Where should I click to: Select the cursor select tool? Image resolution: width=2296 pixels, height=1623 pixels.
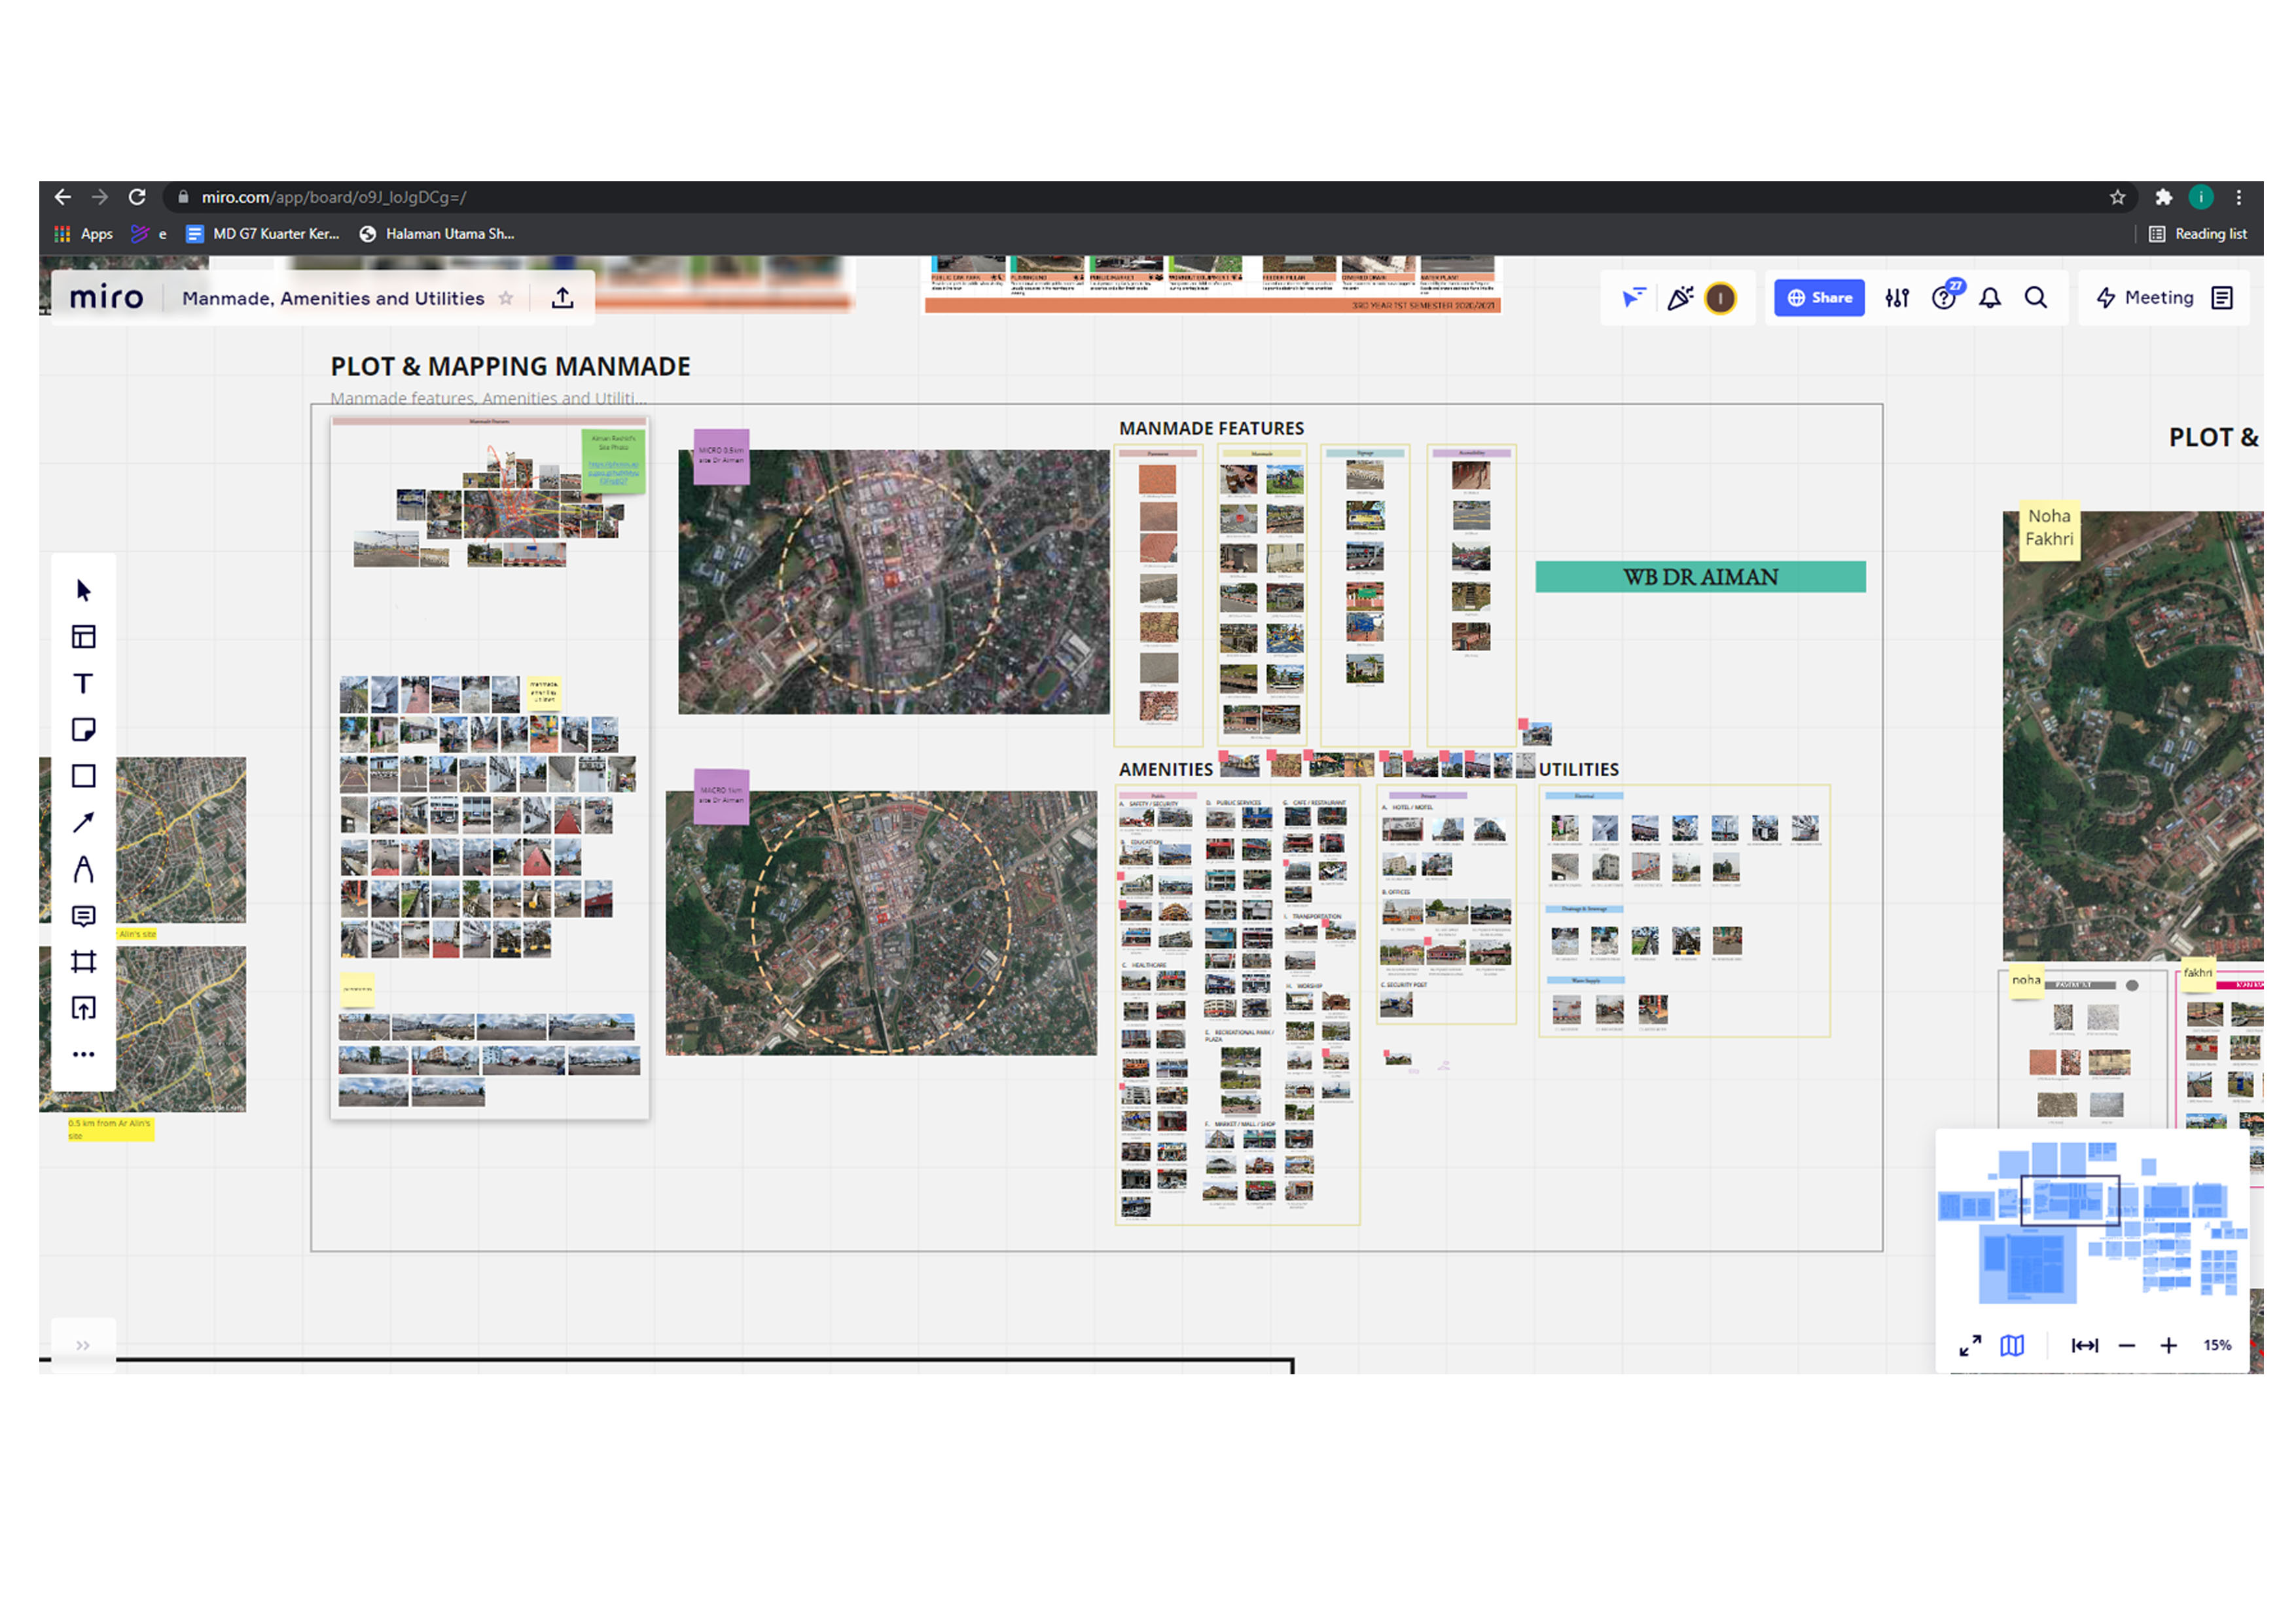click(x=83, y=591)
